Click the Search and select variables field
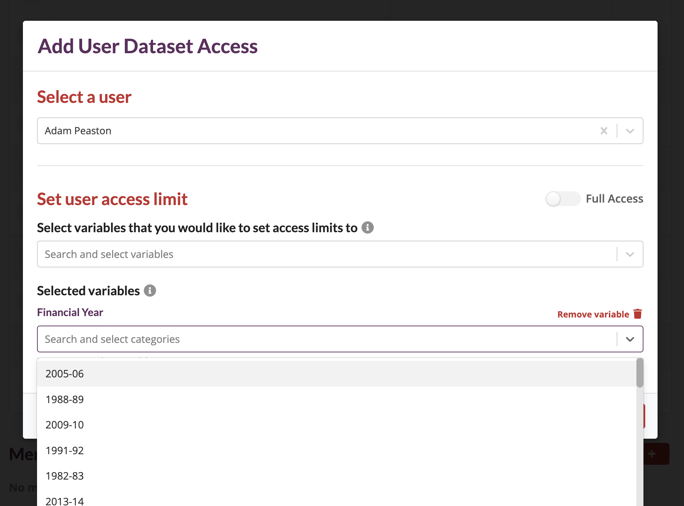Screen dimensions: 684x506 click(340, 254)
